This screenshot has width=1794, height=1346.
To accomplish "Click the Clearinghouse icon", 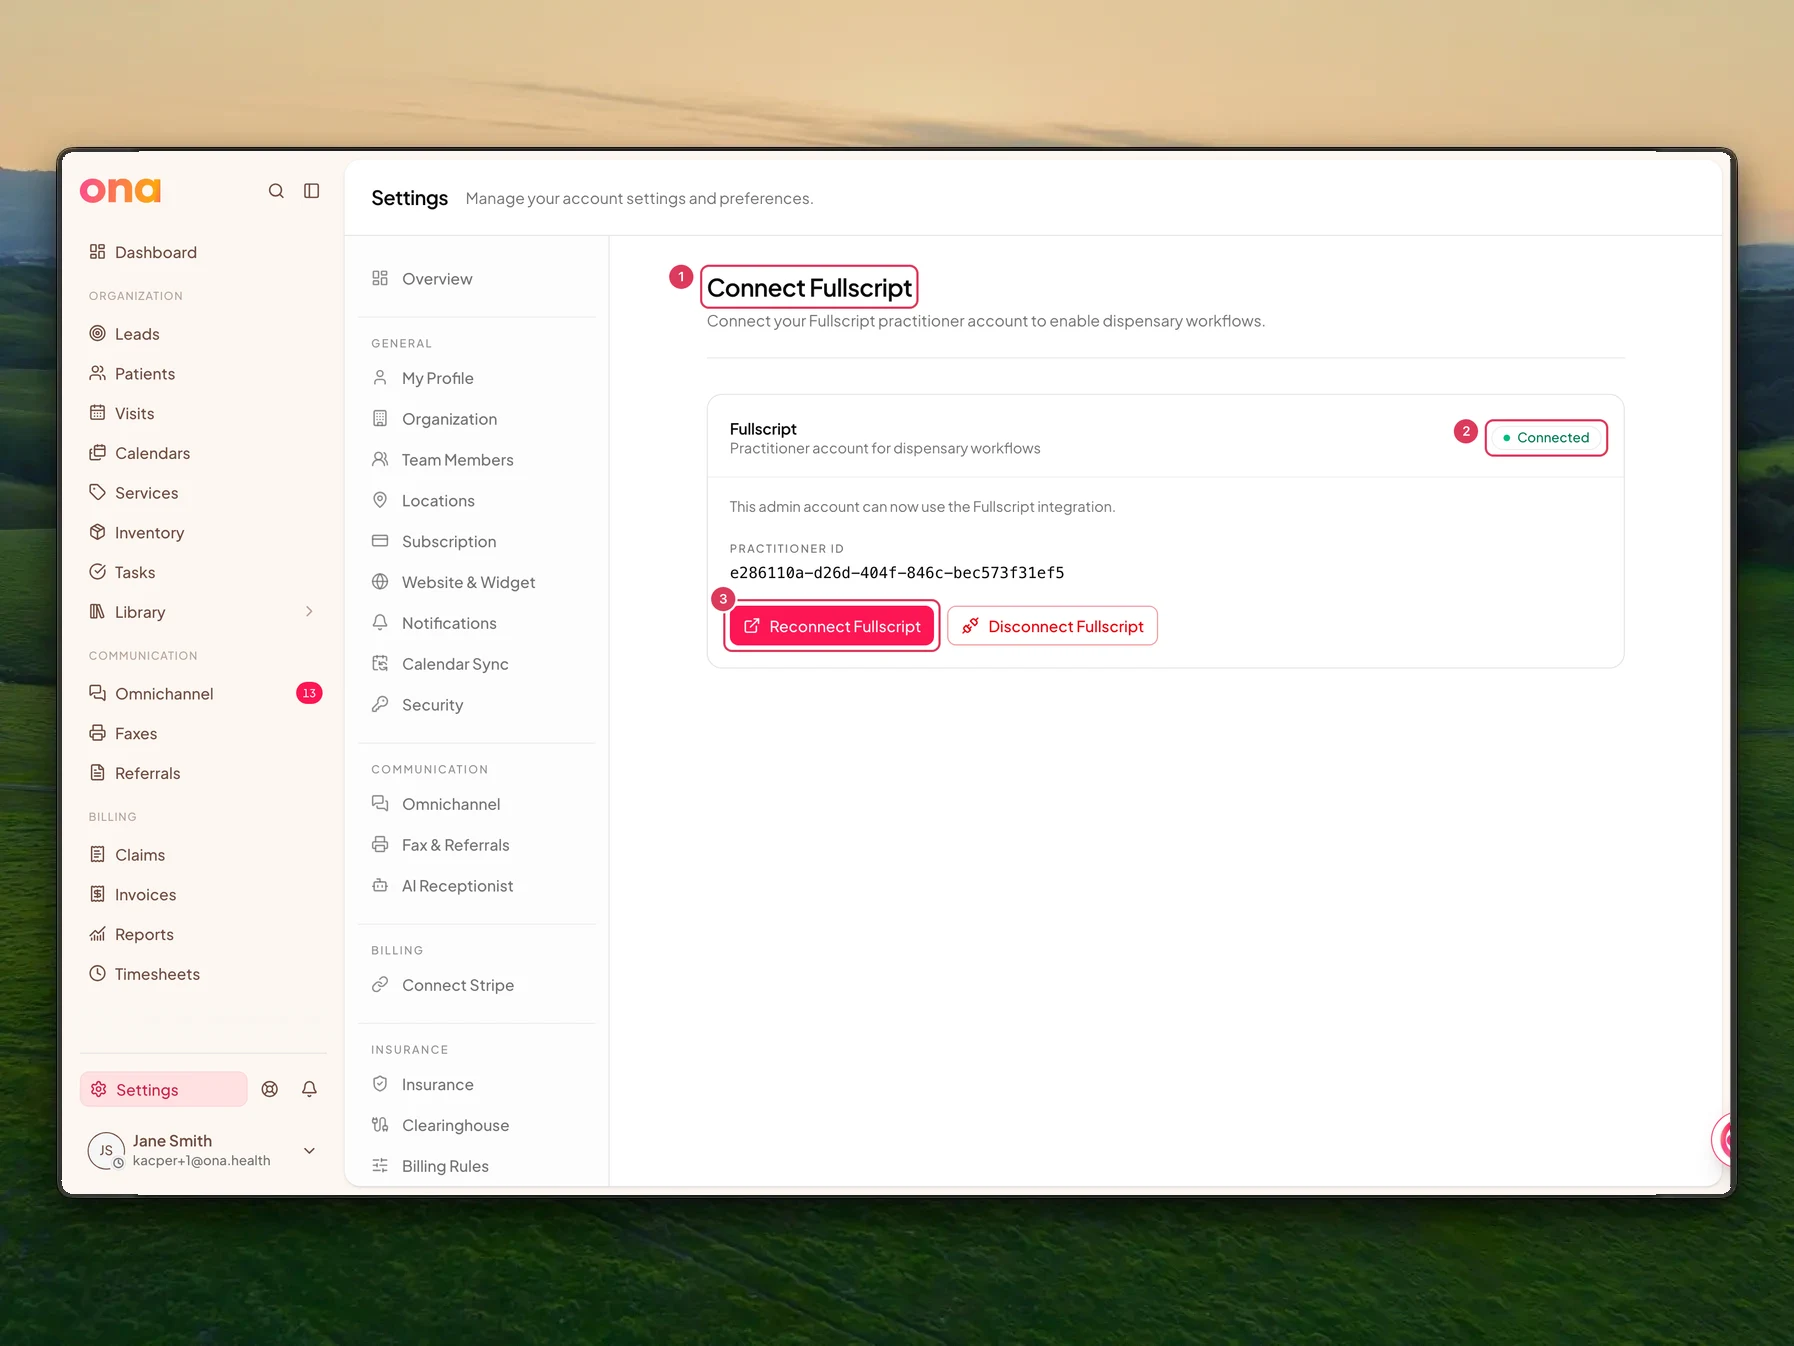I will [x=380, y=1125].
